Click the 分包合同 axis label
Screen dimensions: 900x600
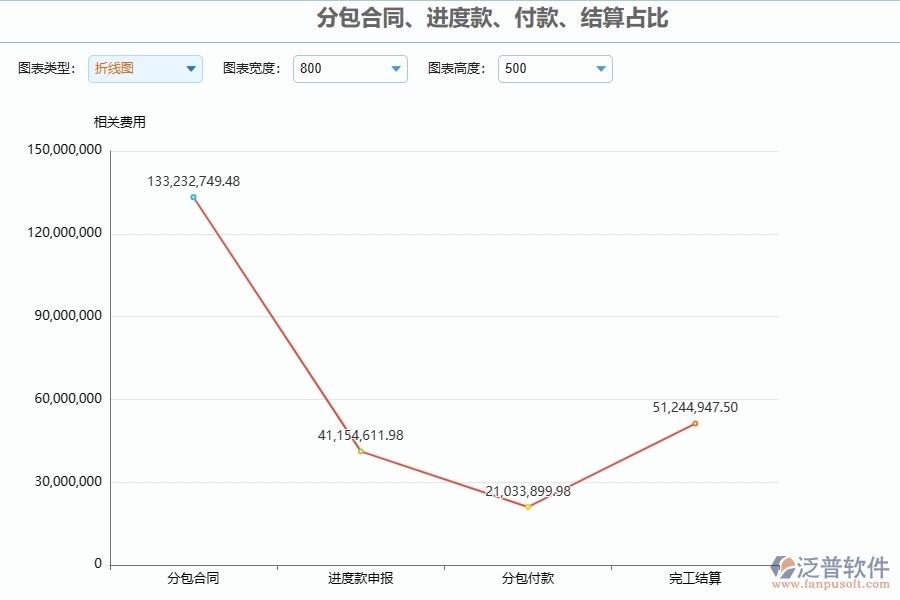tap(194, 578)
